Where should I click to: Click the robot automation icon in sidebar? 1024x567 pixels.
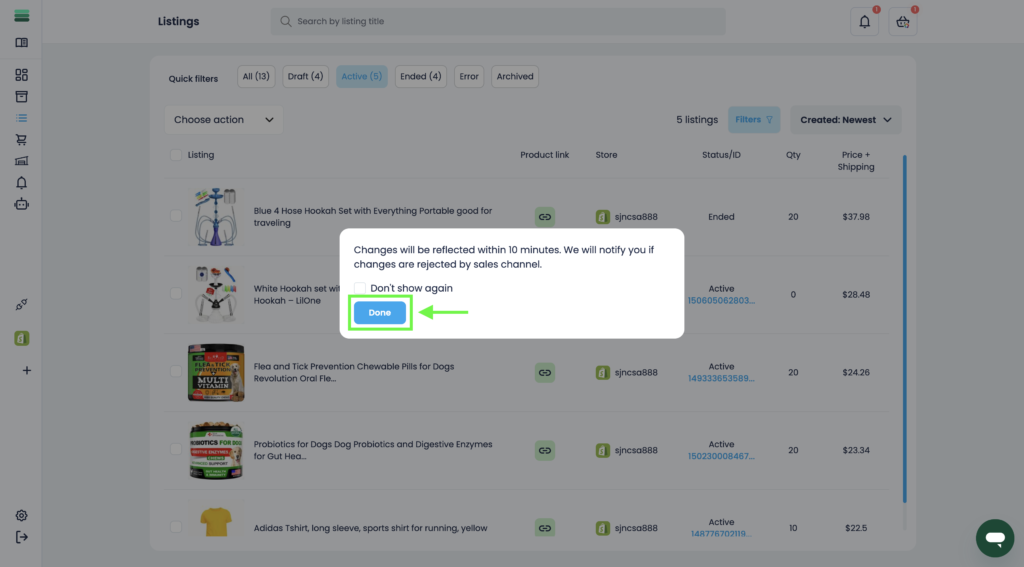click(21, 204)
